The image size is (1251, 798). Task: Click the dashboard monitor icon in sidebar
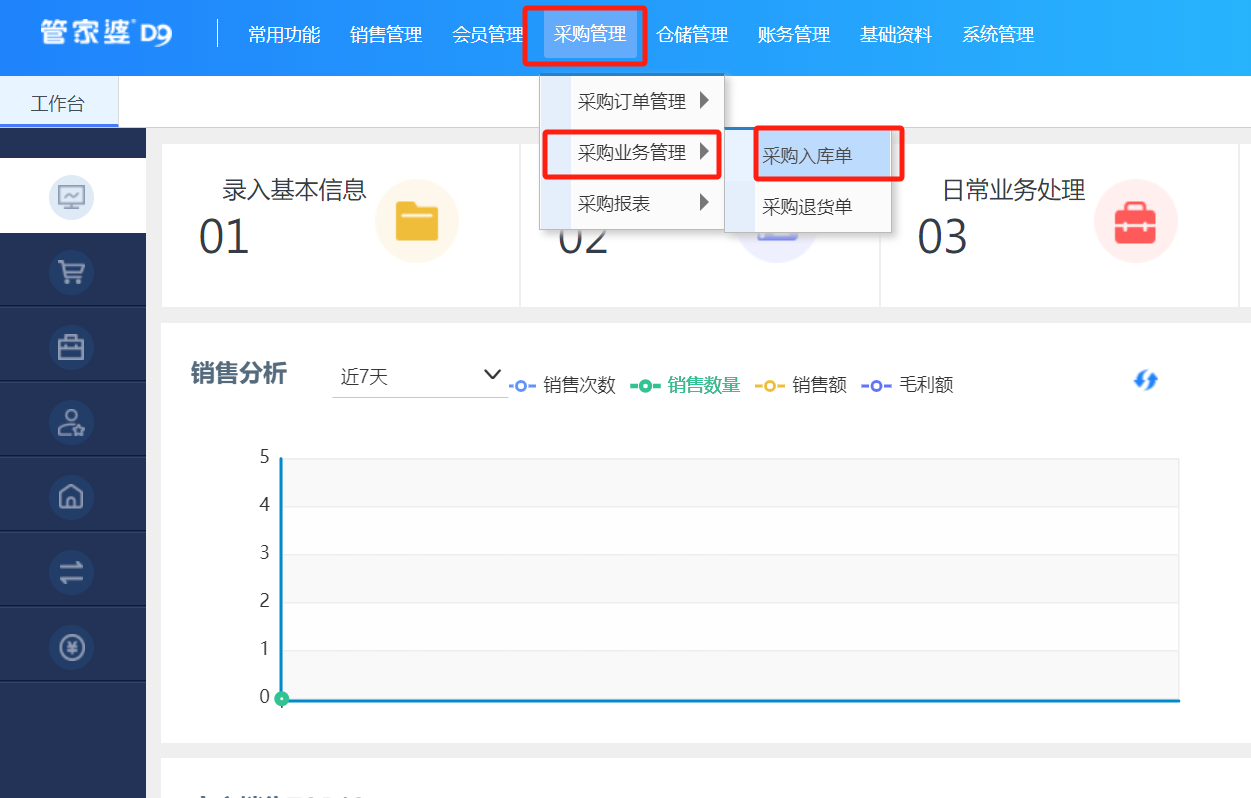point(71,196)
